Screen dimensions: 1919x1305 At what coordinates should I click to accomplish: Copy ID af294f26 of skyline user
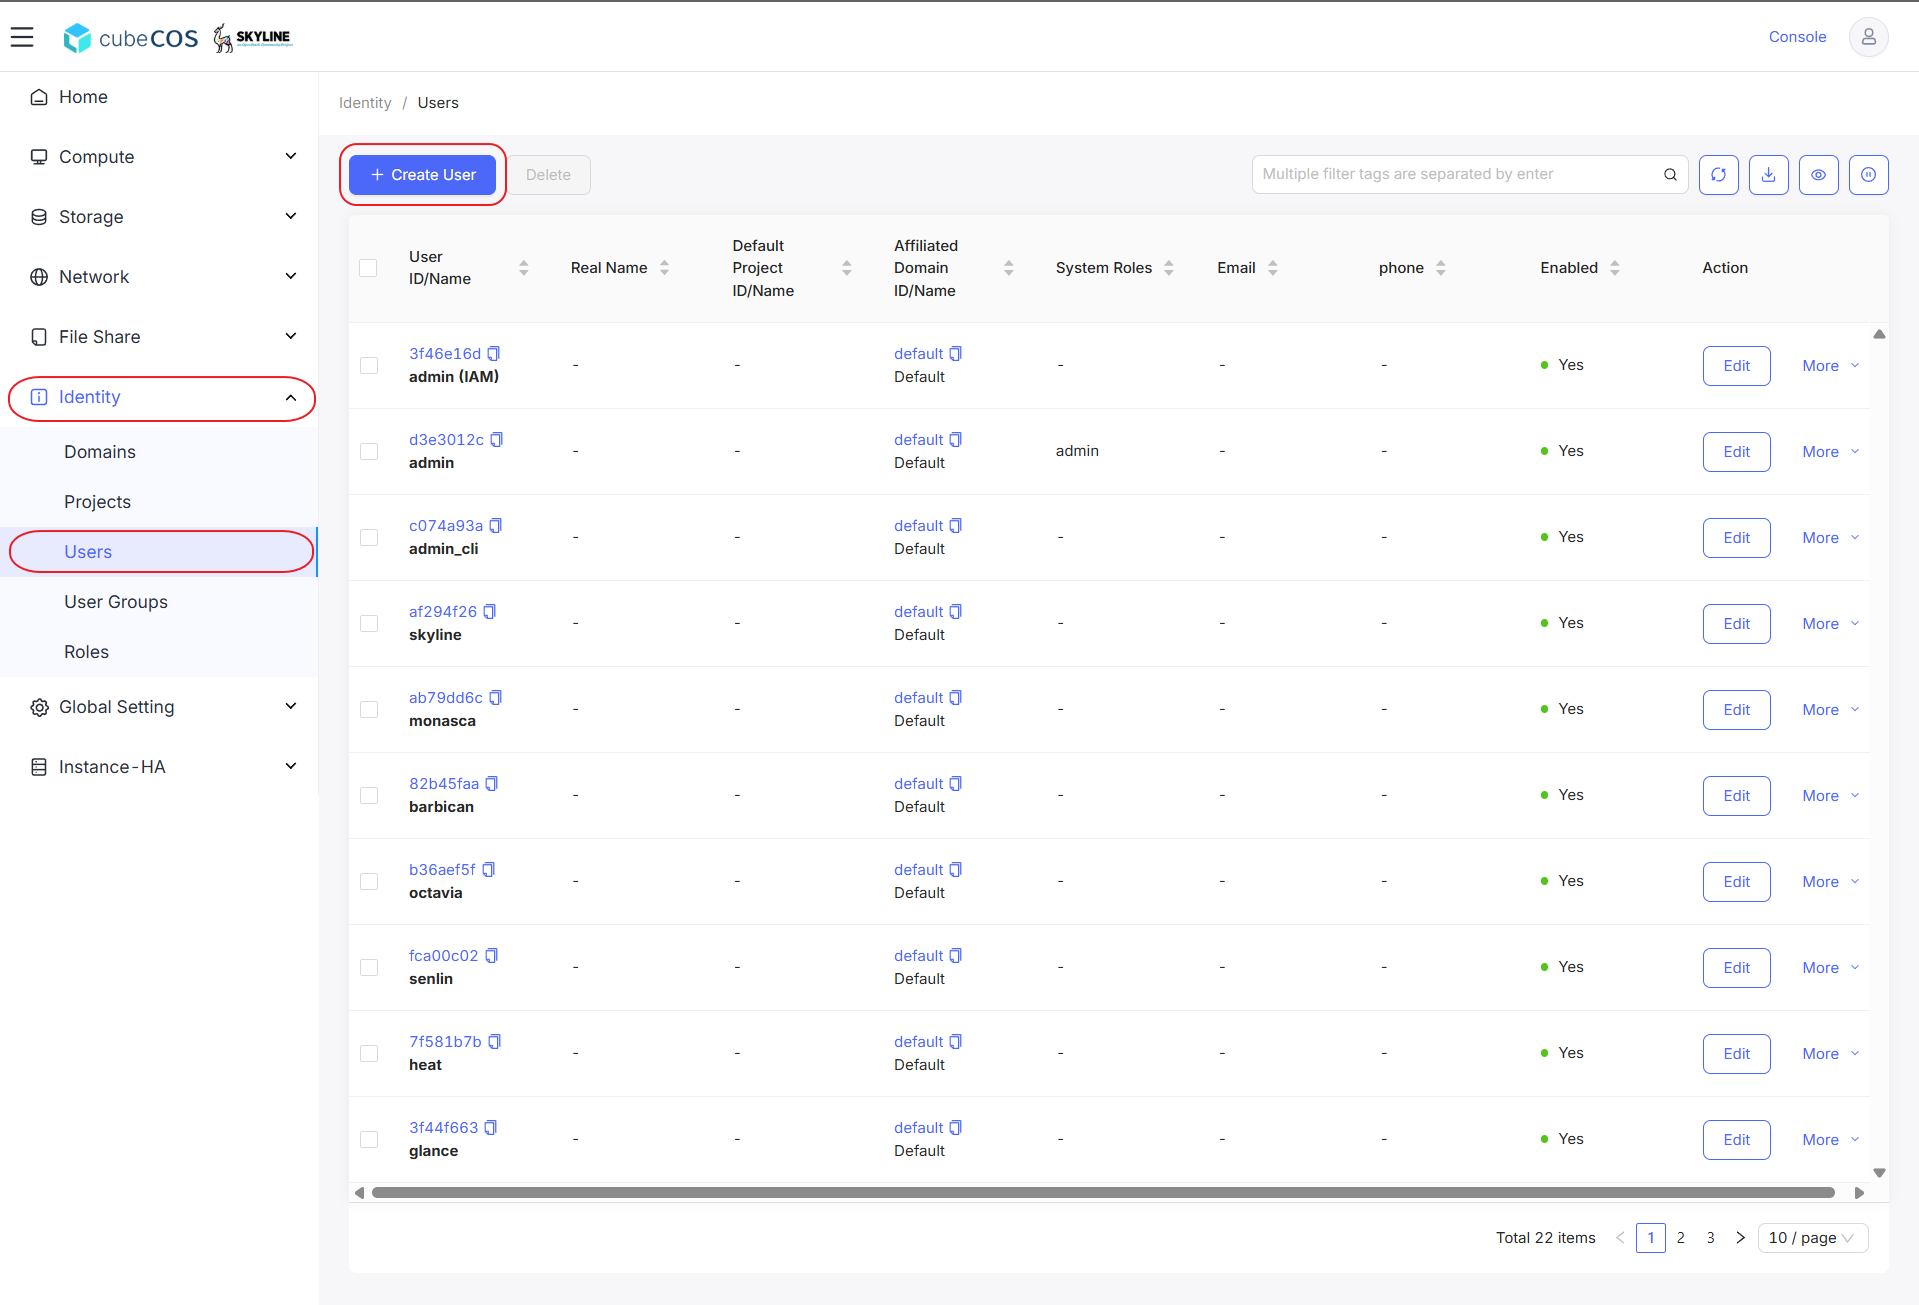(x=489, y=612)
